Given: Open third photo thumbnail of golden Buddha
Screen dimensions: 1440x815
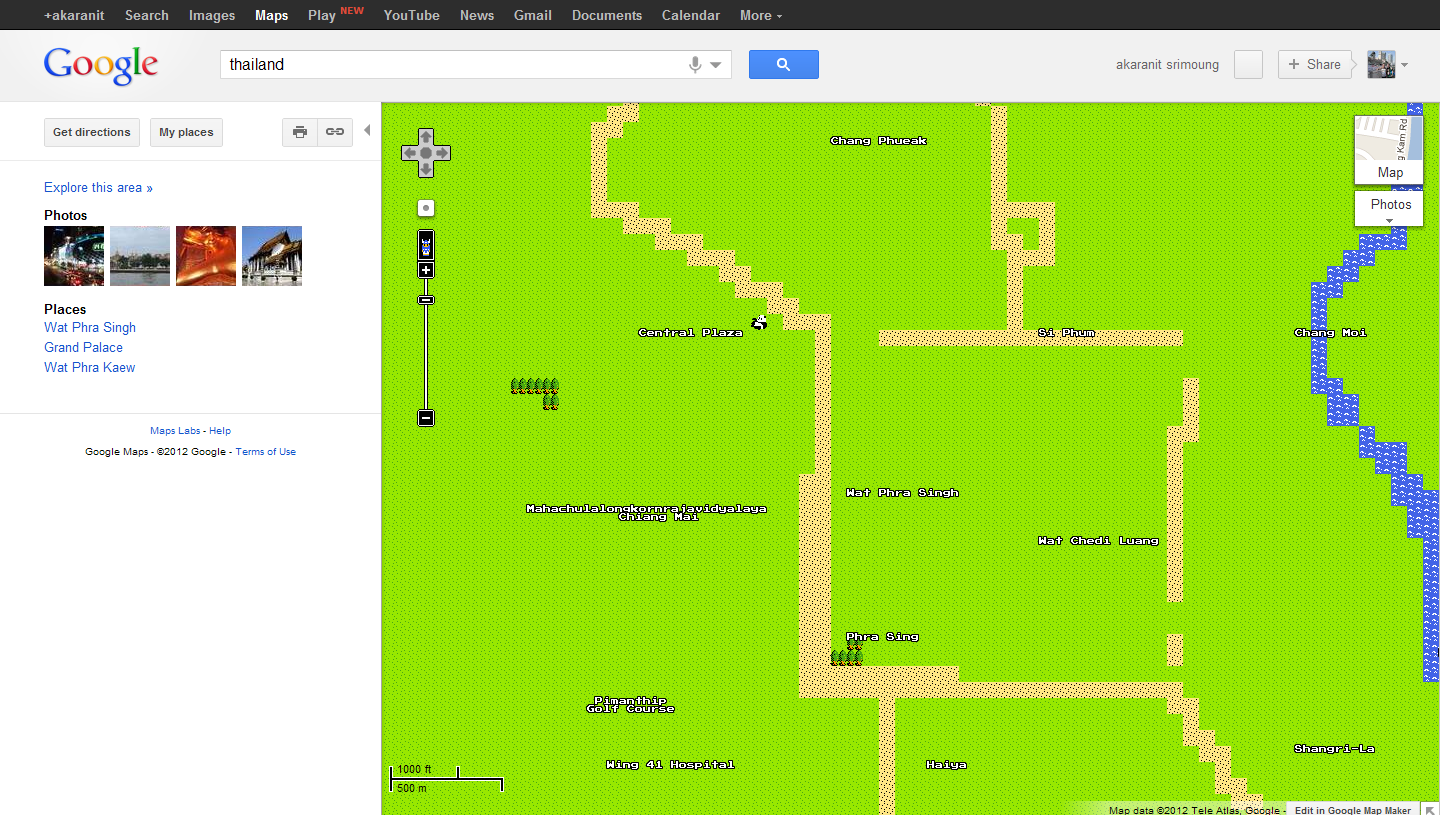Looking at the screenshot, I should coord(206,256).
